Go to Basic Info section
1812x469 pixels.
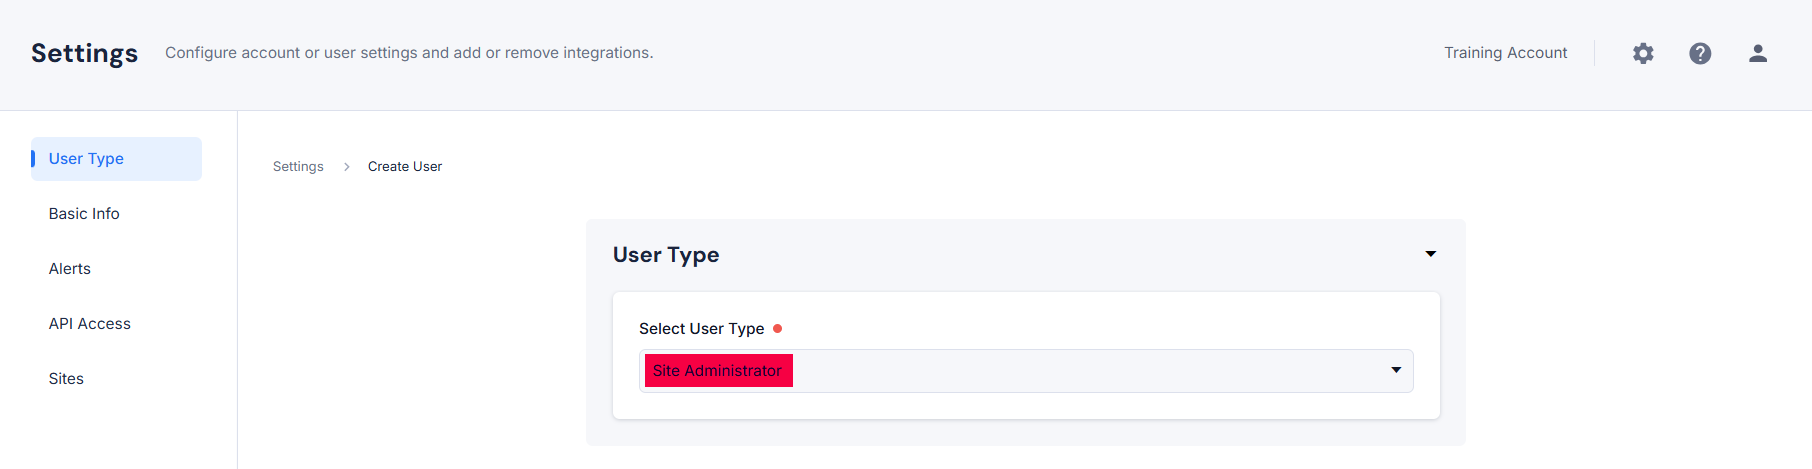(x=84, y=214)
